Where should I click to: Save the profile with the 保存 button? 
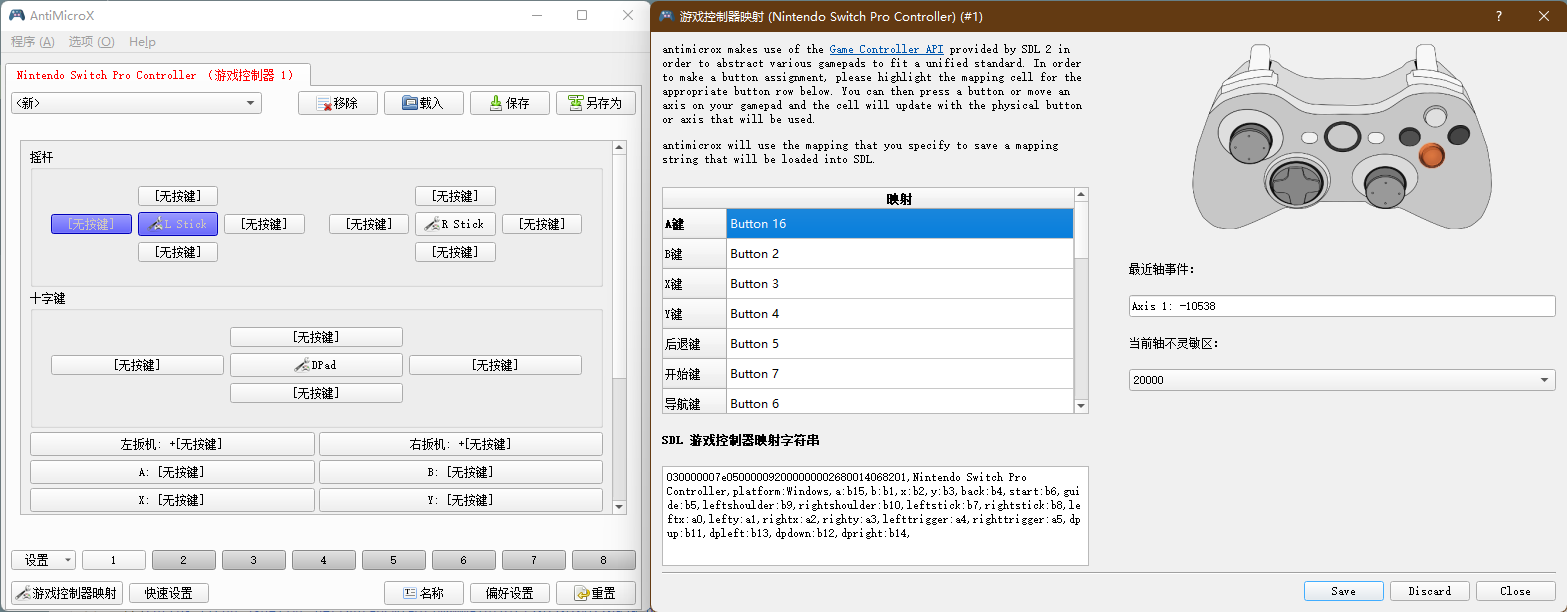coord(509,103)
